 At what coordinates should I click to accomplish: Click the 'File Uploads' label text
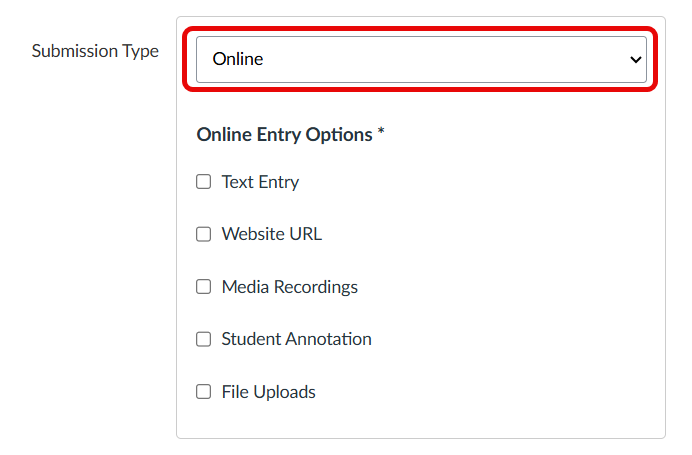tap(269, 392)
